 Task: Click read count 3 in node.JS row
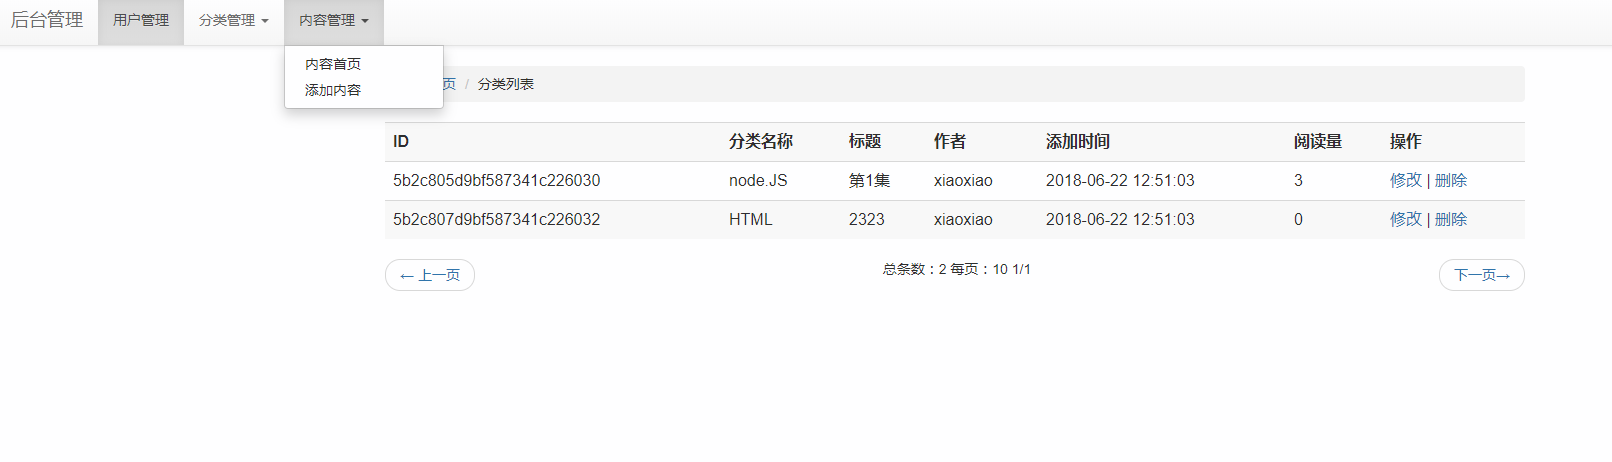[1298, 180]
